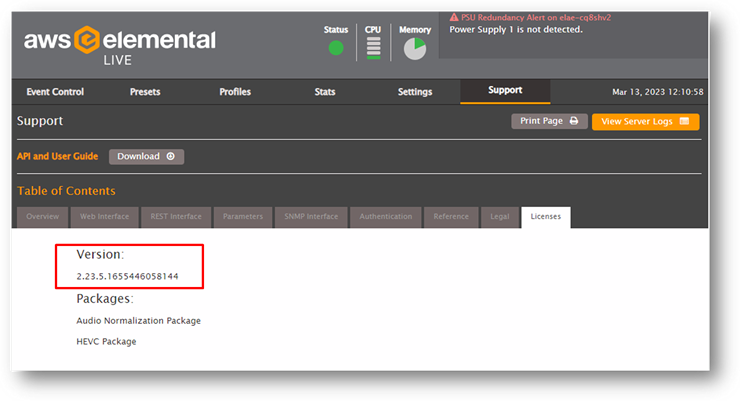This screenshot has width=740, height=401.
Task: Click the Version: heading
Action: click(x=100, y=255)
